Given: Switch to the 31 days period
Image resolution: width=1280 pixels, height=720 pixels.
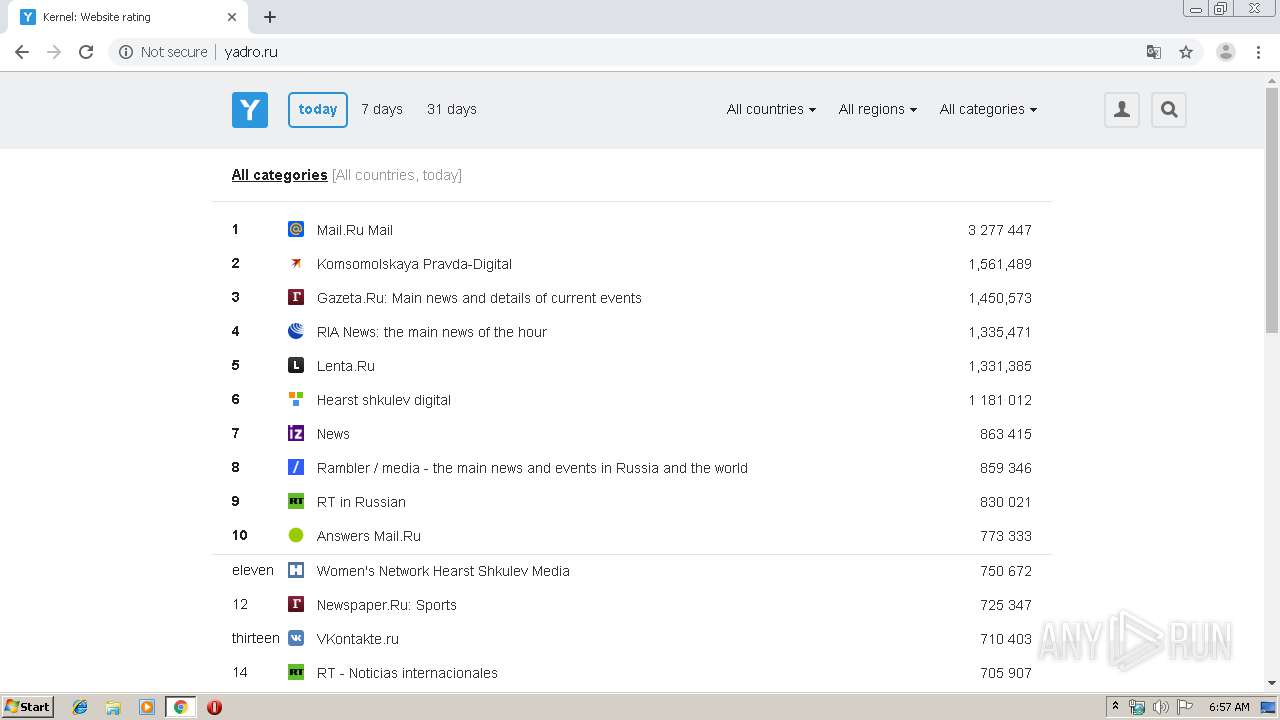Looking at the screenshot, I should pos(452,109).
